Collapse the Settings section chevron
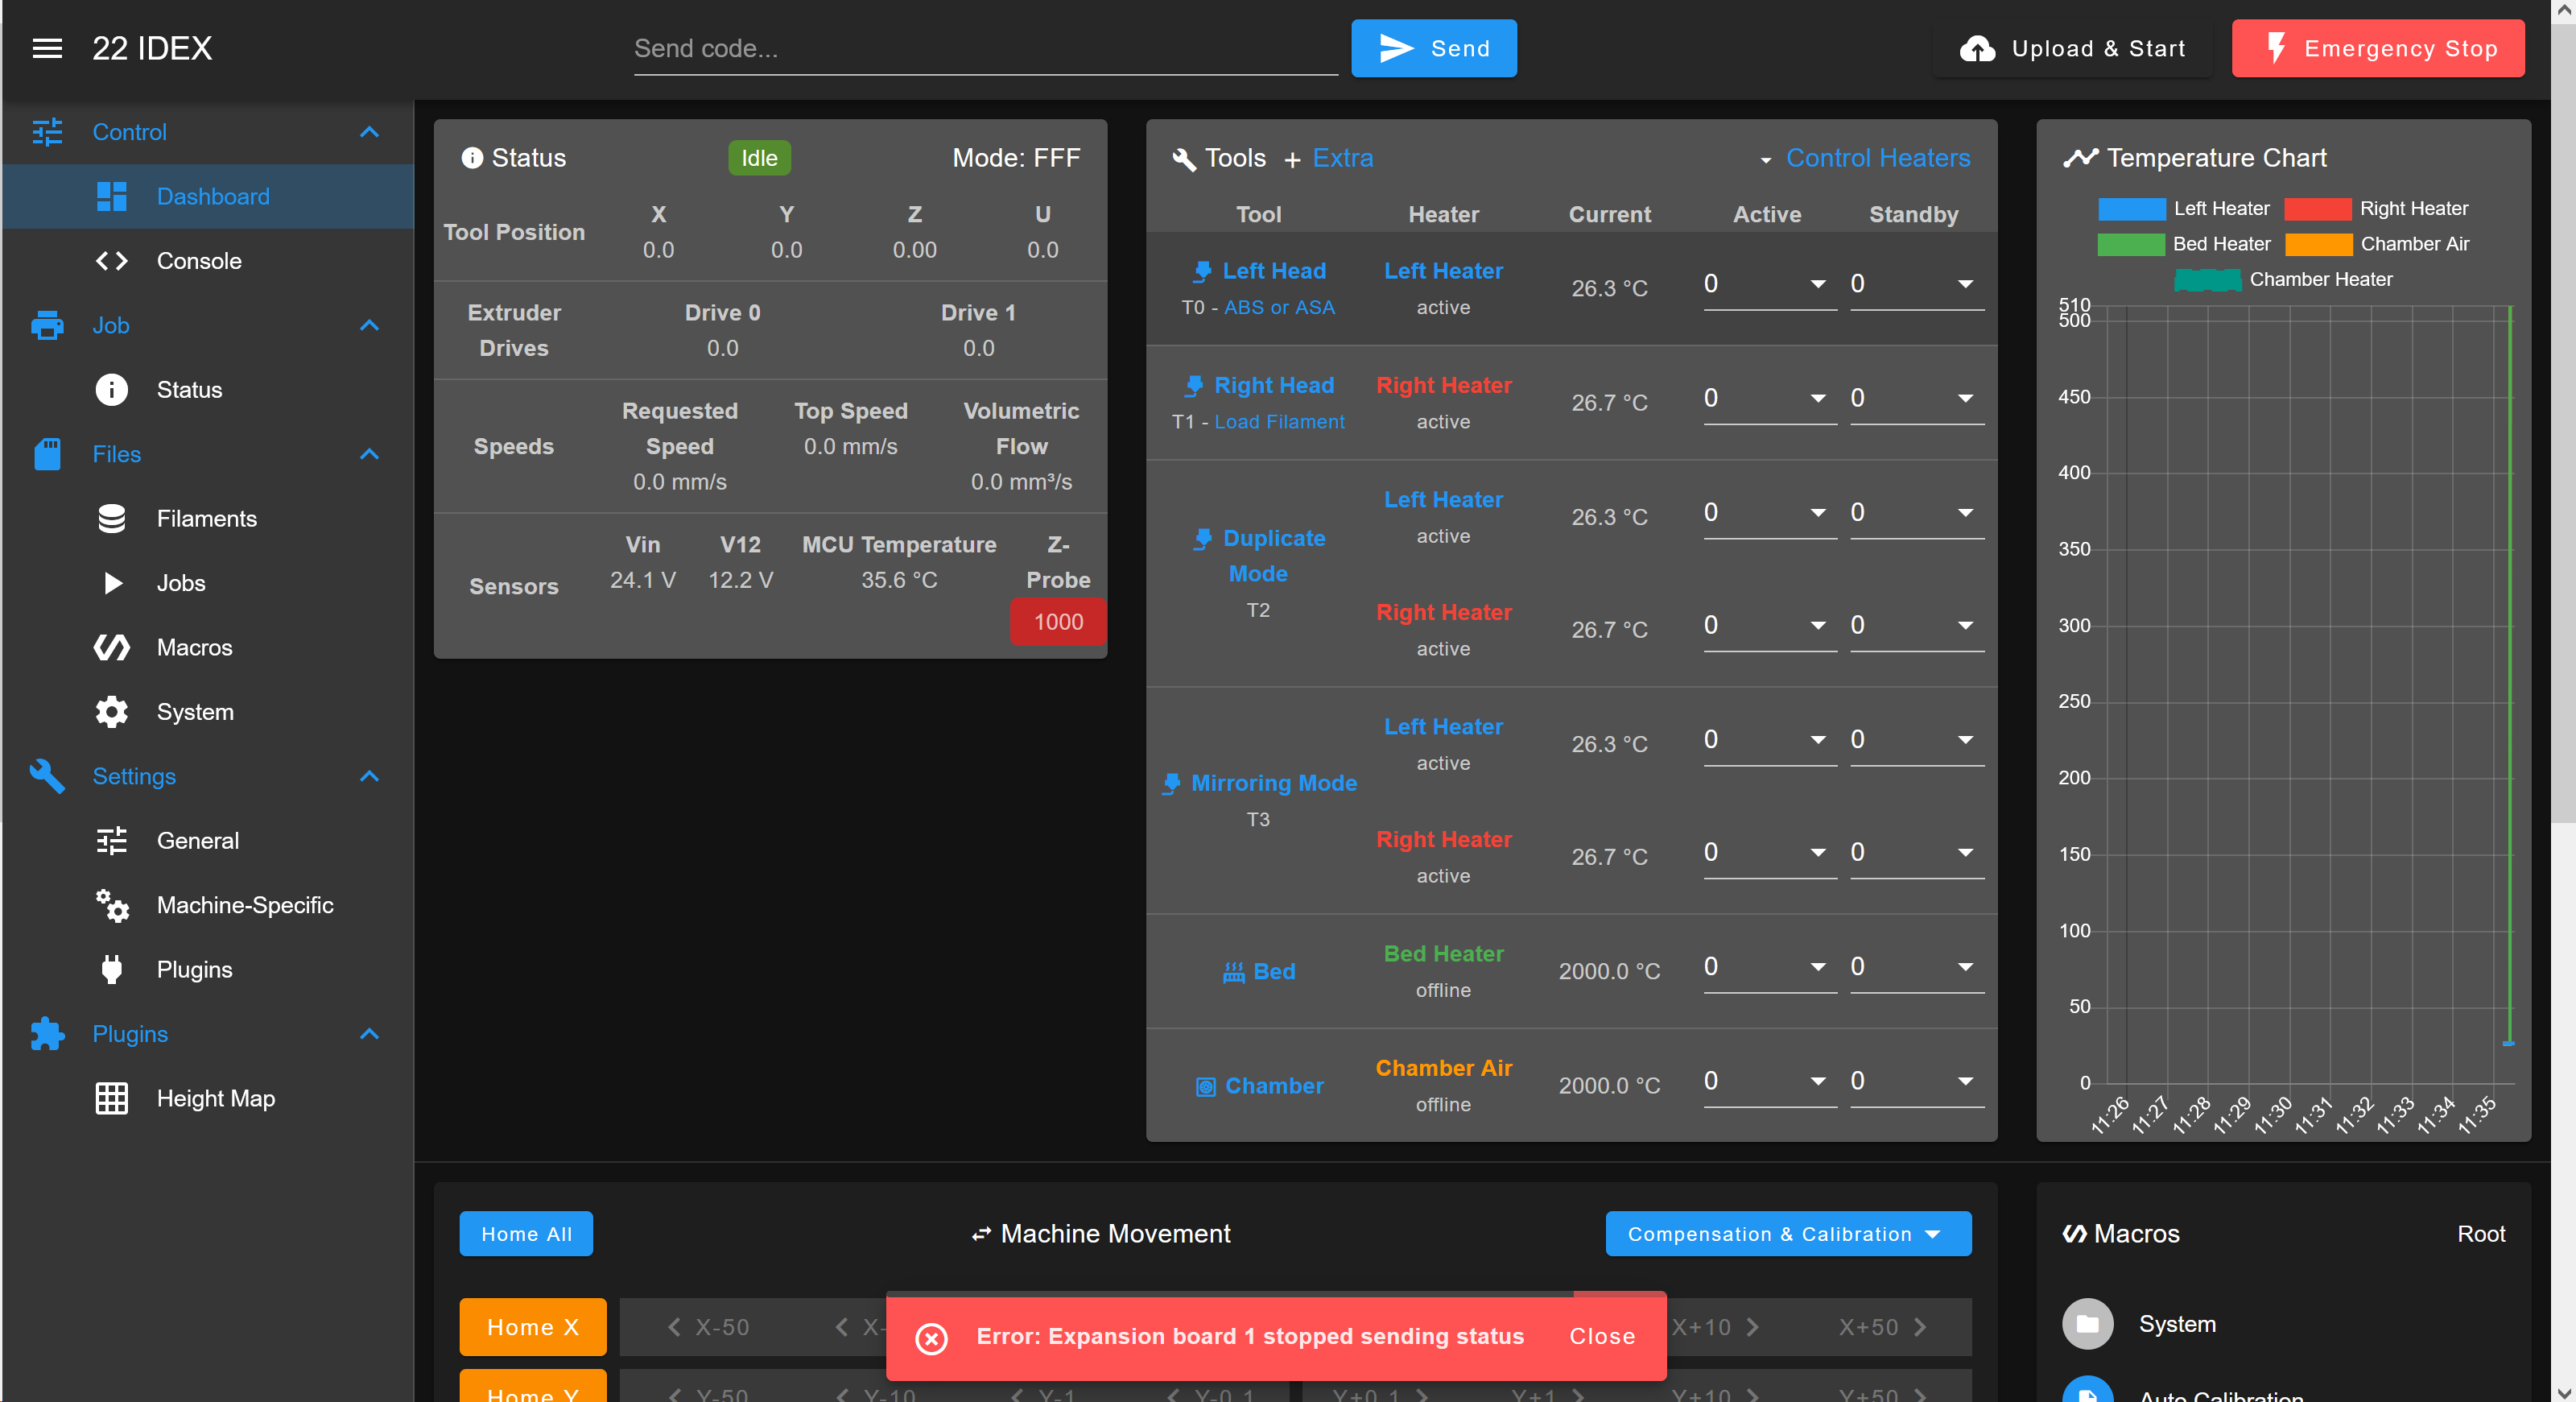2576x1402 pixels. click(369, 776)
